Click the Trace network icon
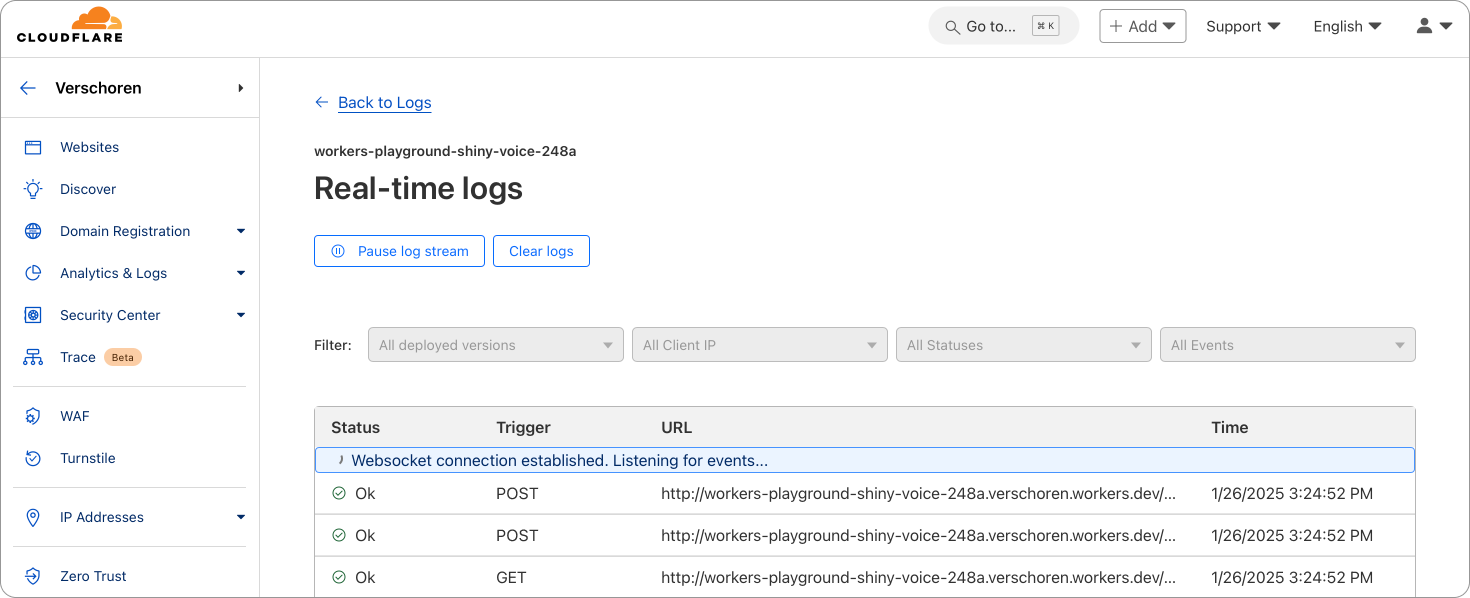The width and height of the screenshot is (1470, 598). pyautogui.click(x=33, y=357)
